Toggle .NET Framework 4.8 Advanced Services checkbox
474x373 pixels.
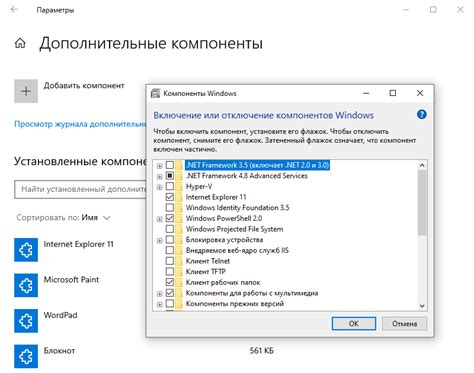(x=170, y=176)
